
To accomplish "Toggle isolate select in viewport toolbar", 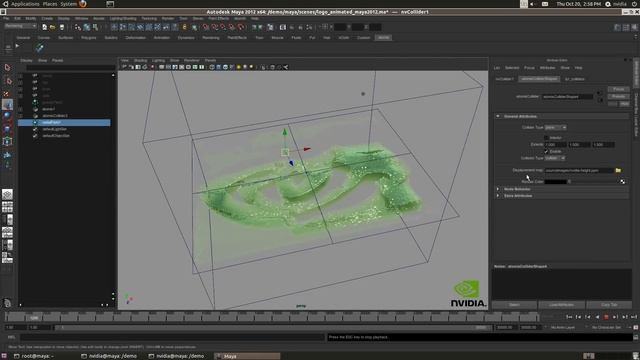I will (263, 67).
